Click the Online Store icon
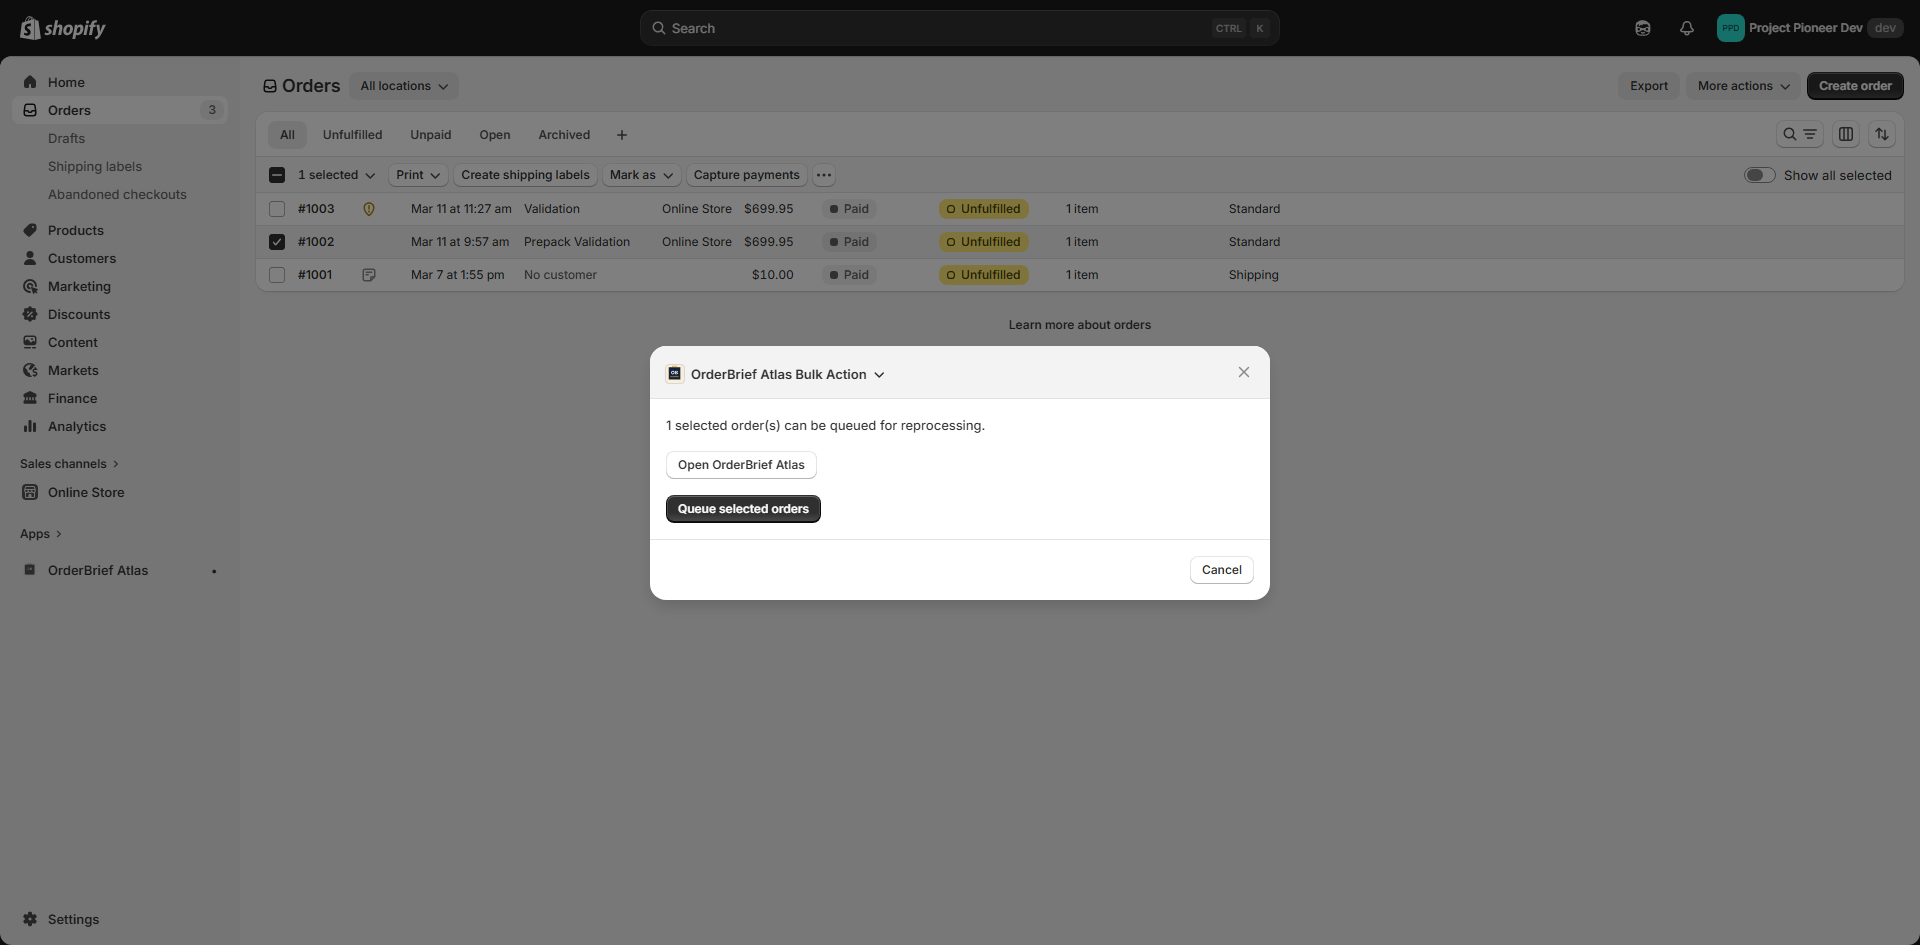 30,492
